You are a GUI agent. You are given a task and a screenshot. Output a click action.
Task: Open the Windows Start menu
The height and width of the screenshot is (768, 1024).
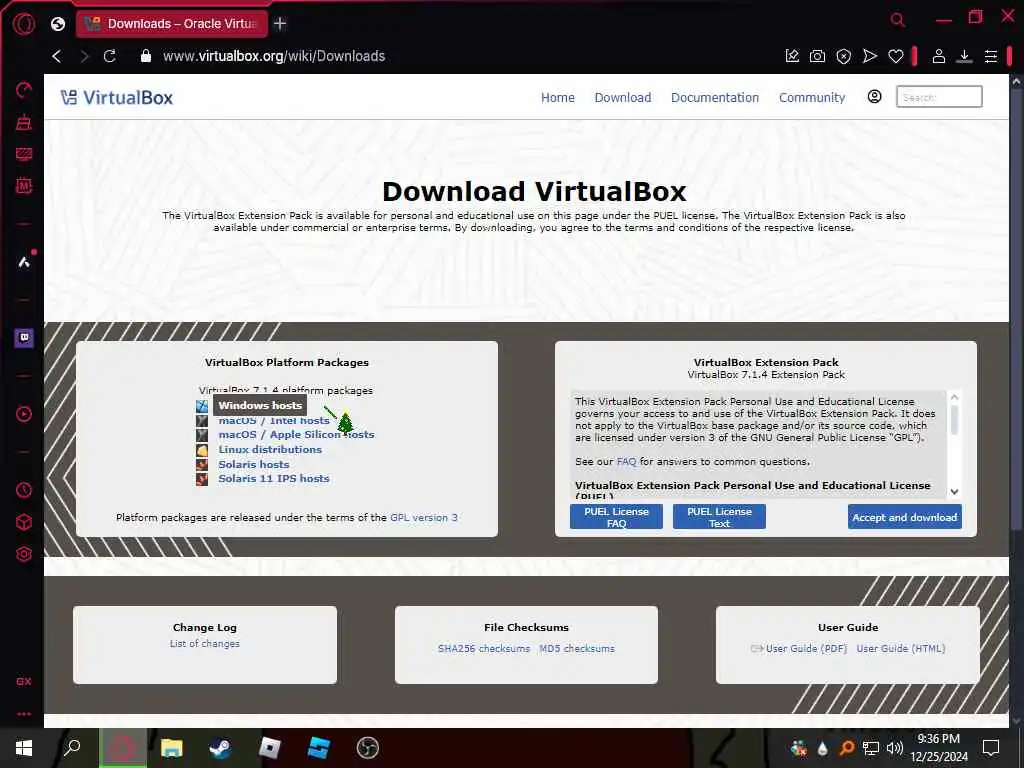[x=24, y=748]
